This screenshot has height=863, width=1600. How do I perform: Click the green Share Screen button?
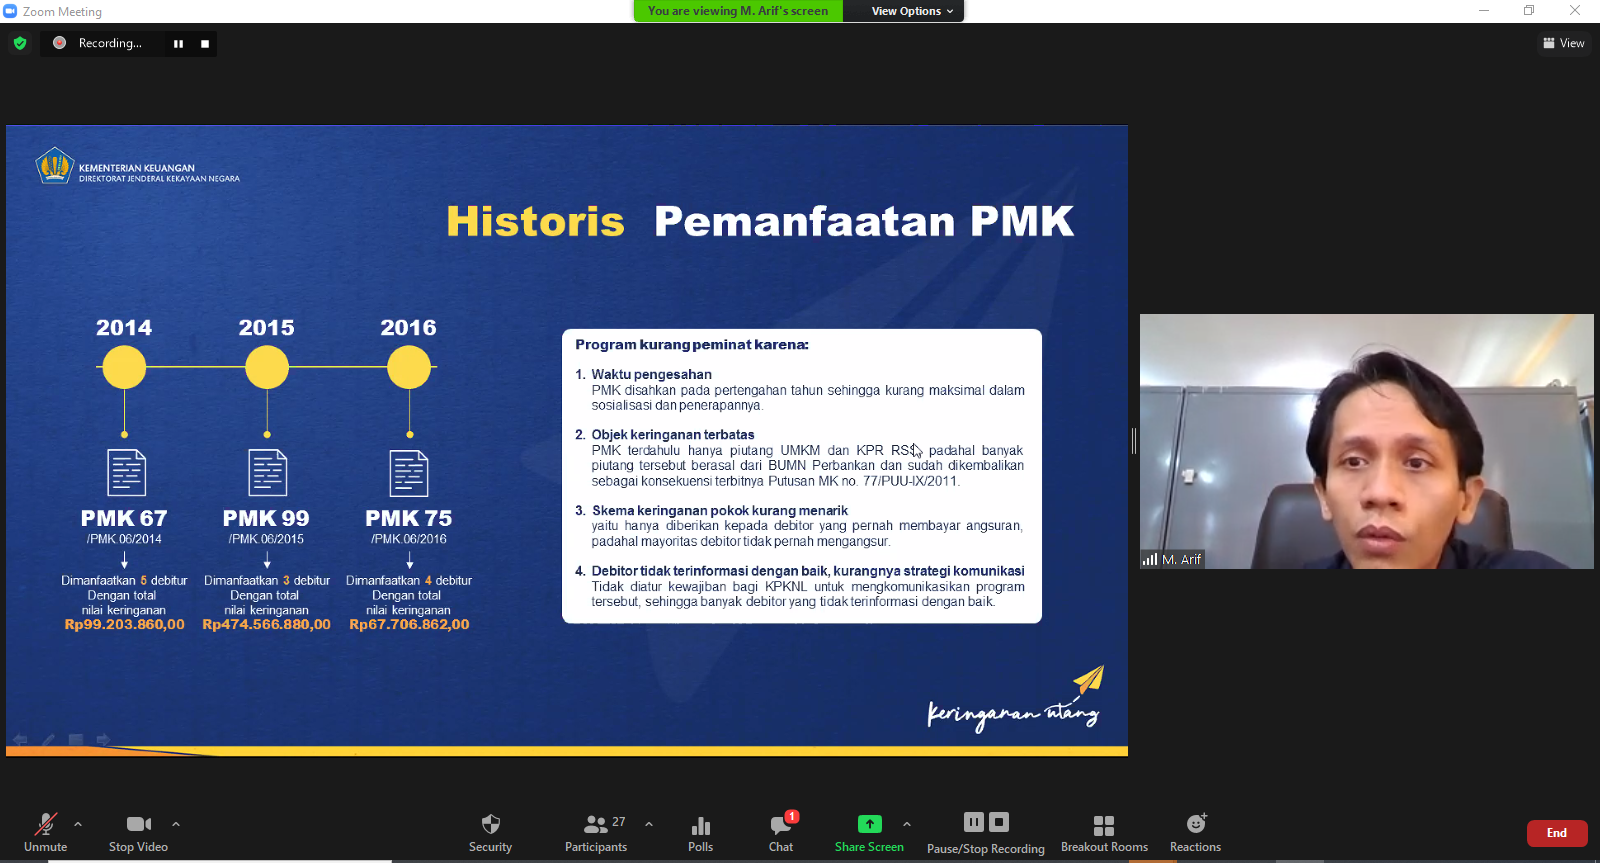[x=869, y=832]
